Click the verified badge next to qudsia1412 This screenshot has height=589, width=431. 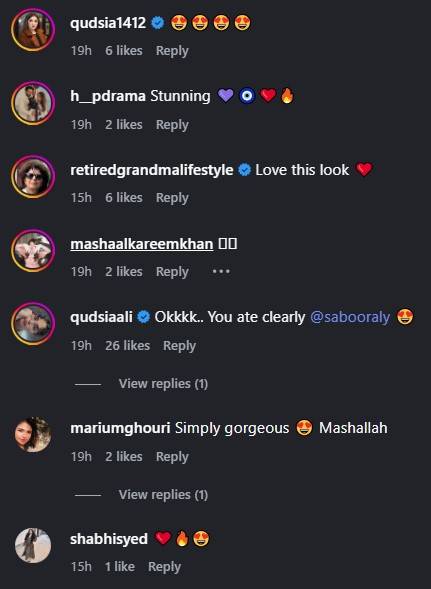pyautogui.click(x=158, y=23)
